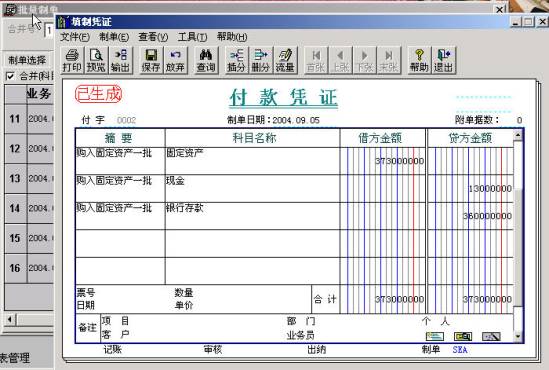Click 合计 debit total 373000000
The height and width of the screenshot is (370, 549).
[399, 299]
